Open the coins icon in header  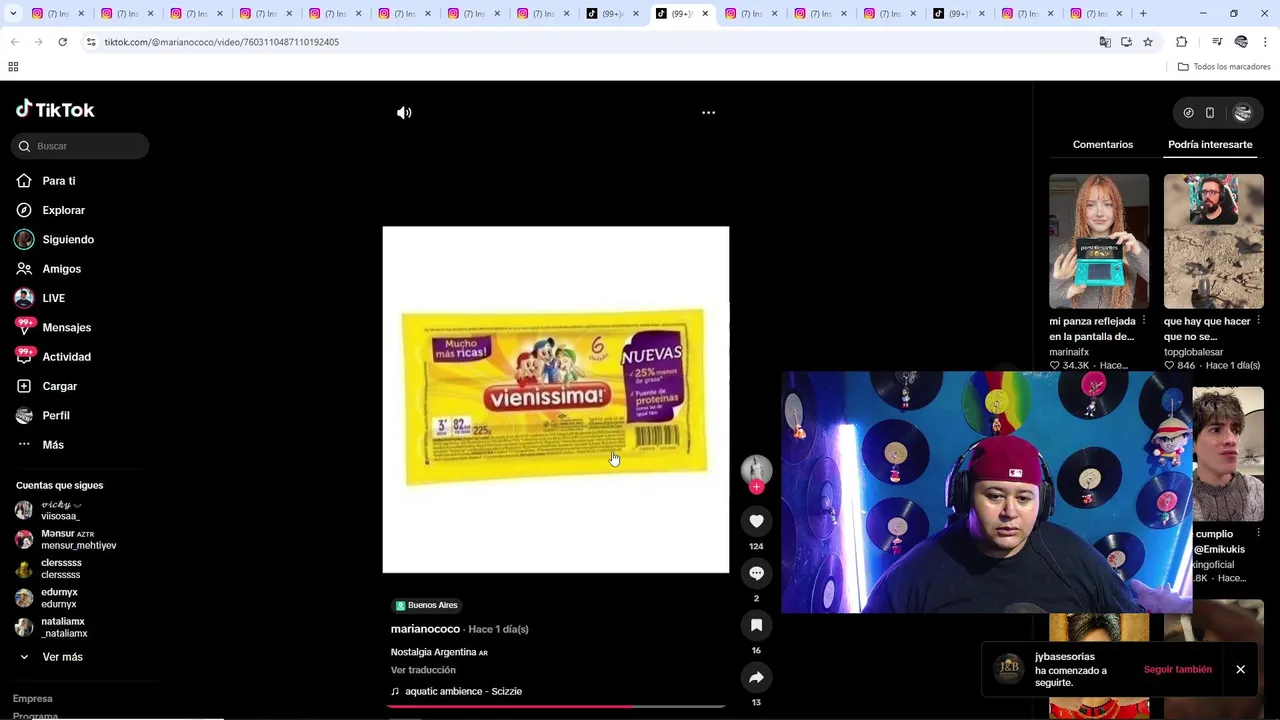pos(1188,113)
